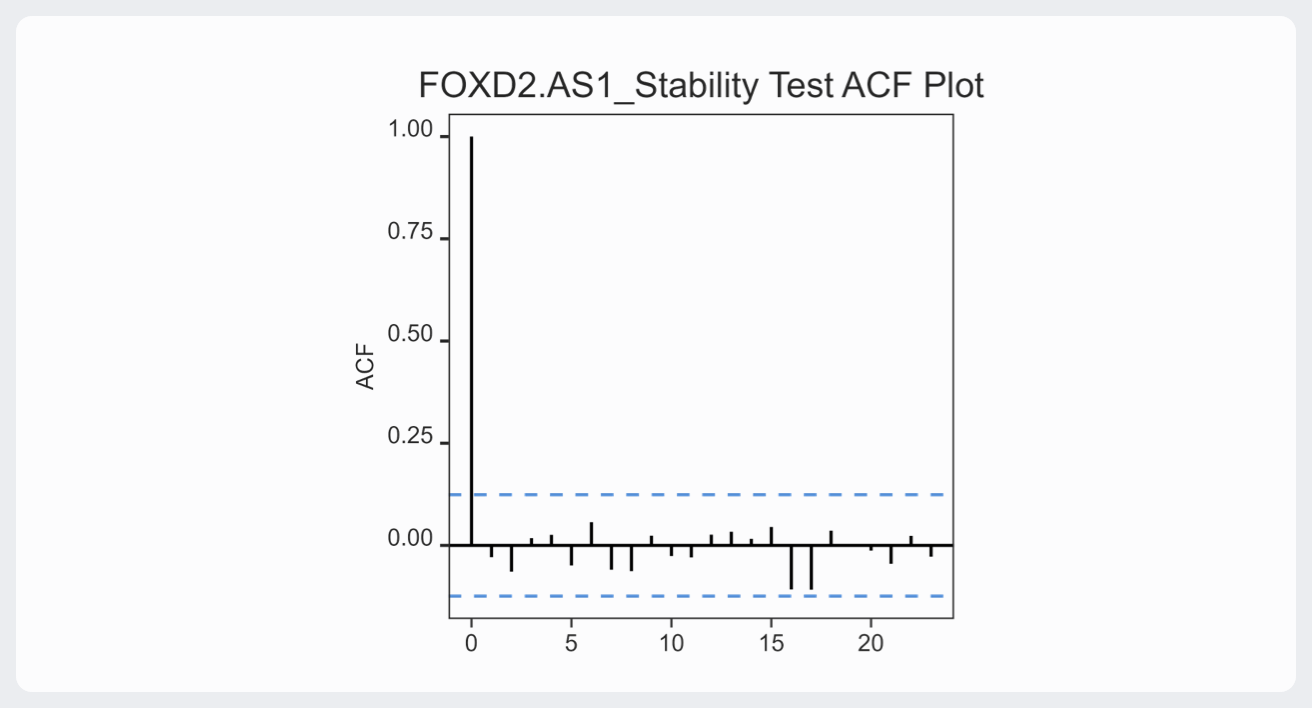Click the 0.50 y-axis tick label

coord(410,336)
